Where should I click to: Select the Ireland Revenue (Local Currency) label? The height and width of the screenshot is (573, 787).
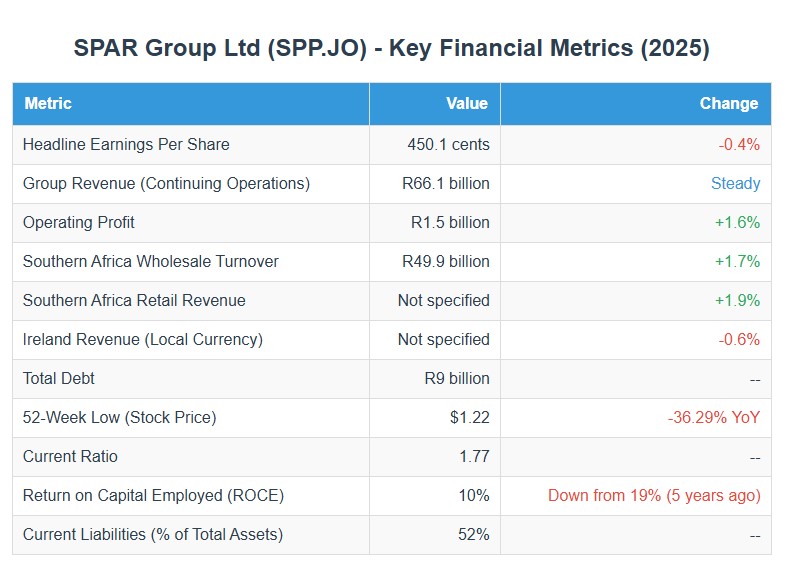pos(143,339)
